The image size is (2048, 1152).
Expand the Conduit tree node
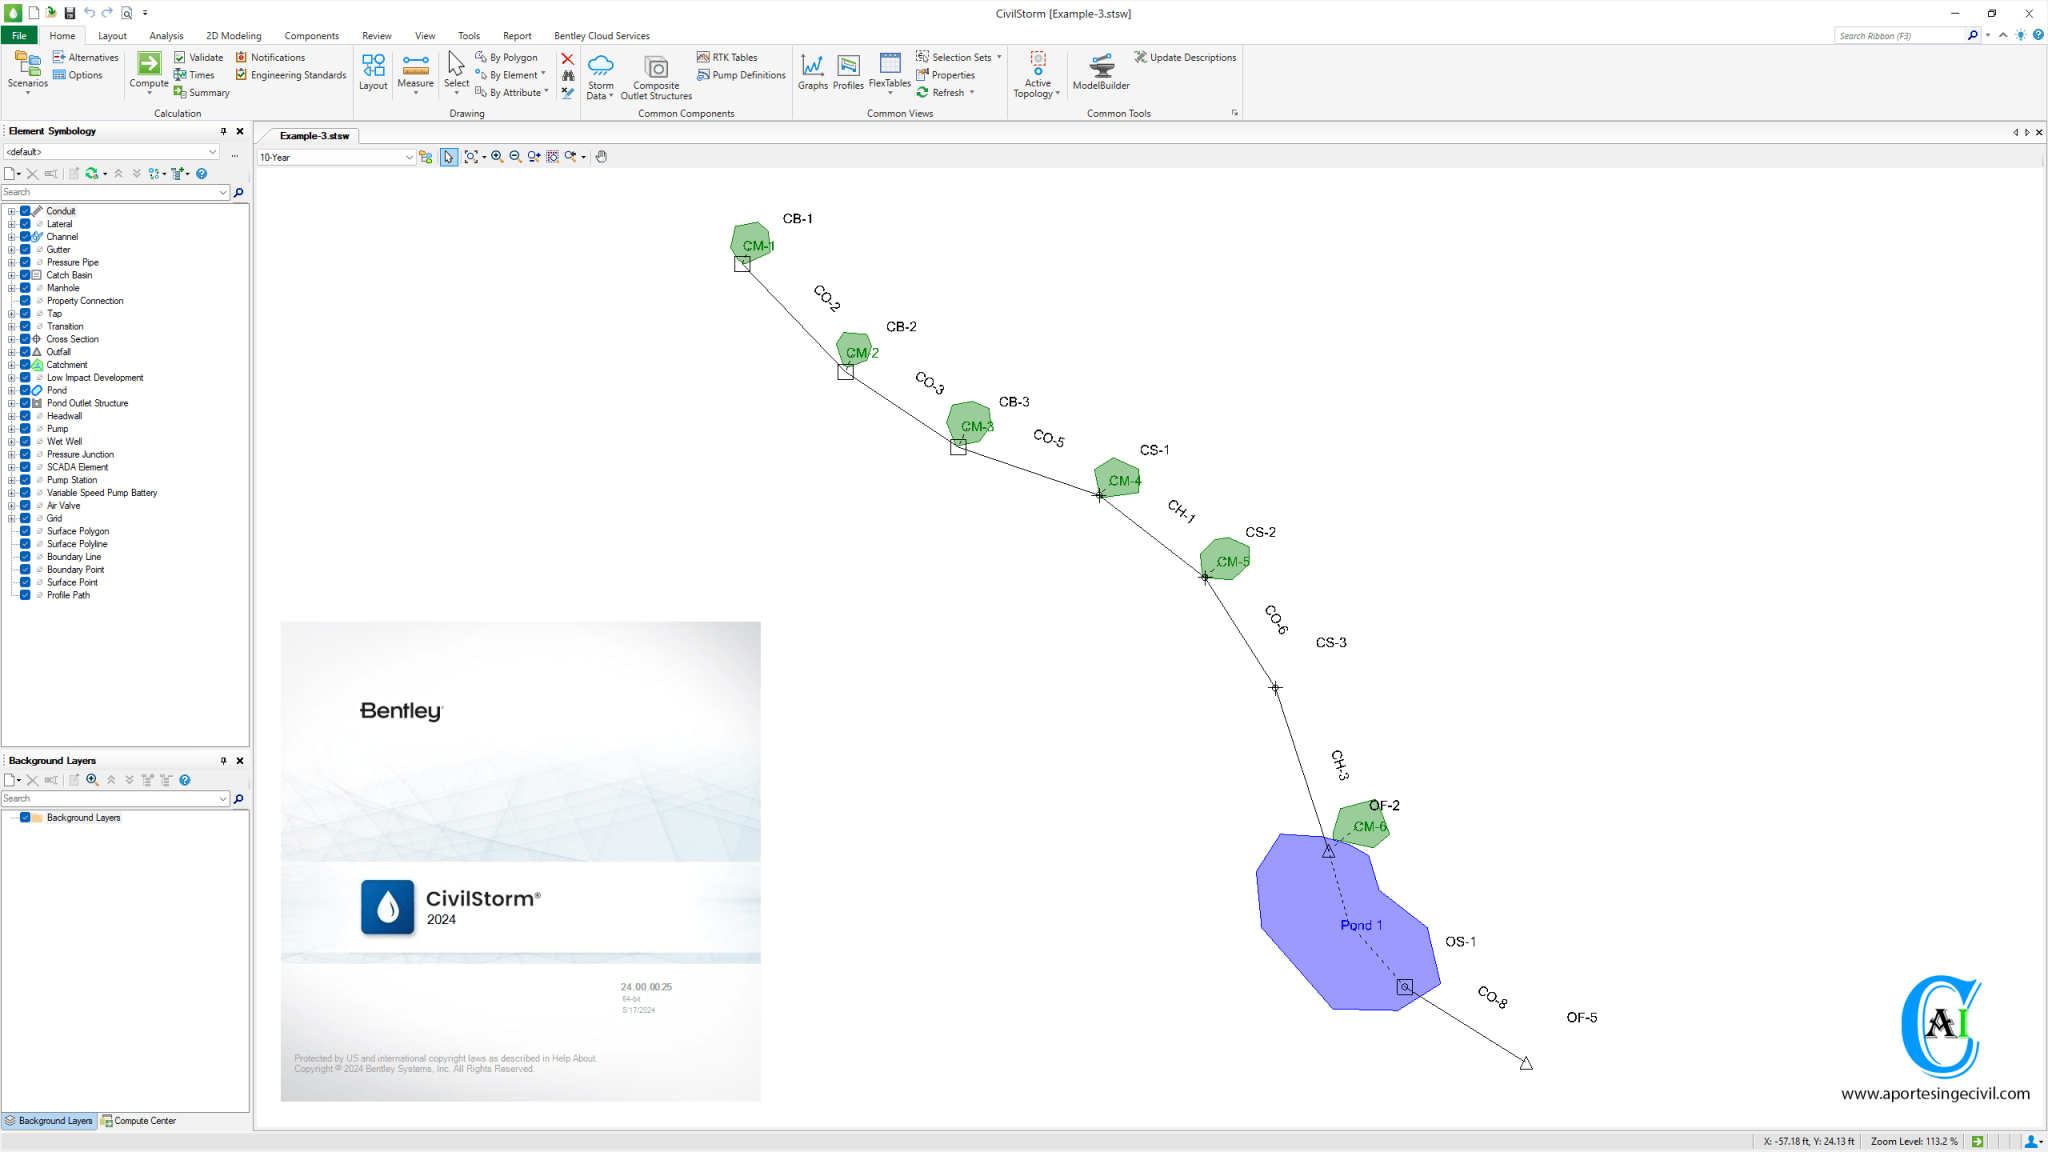point(11,211)
